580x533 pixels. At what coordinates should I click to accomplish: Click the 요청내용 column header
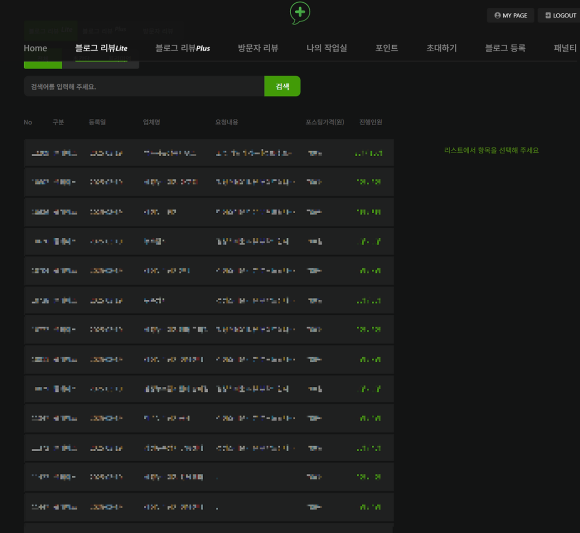(227, 122)
